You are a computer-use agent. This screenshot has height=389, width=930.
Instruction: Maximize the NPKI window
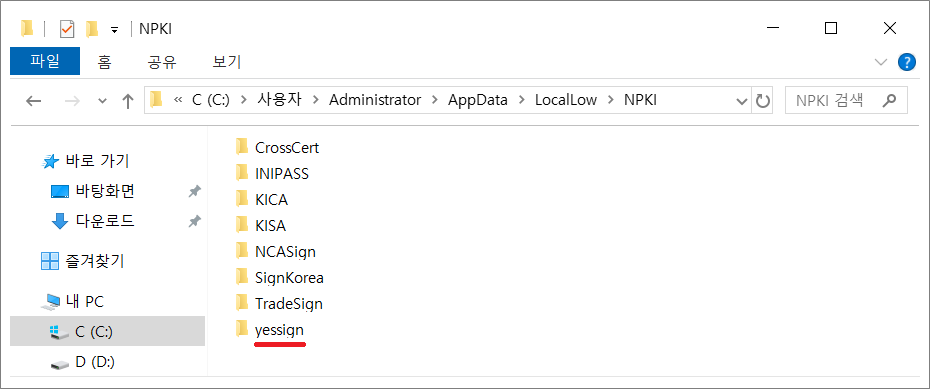(x=831, y=28)
